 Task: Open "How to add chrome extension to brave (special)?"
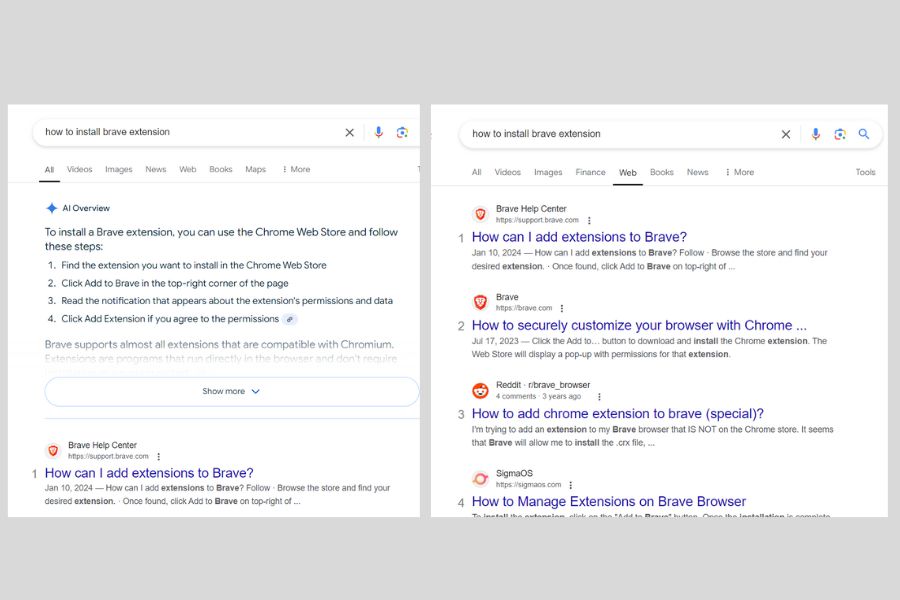(x=617, y=413)
